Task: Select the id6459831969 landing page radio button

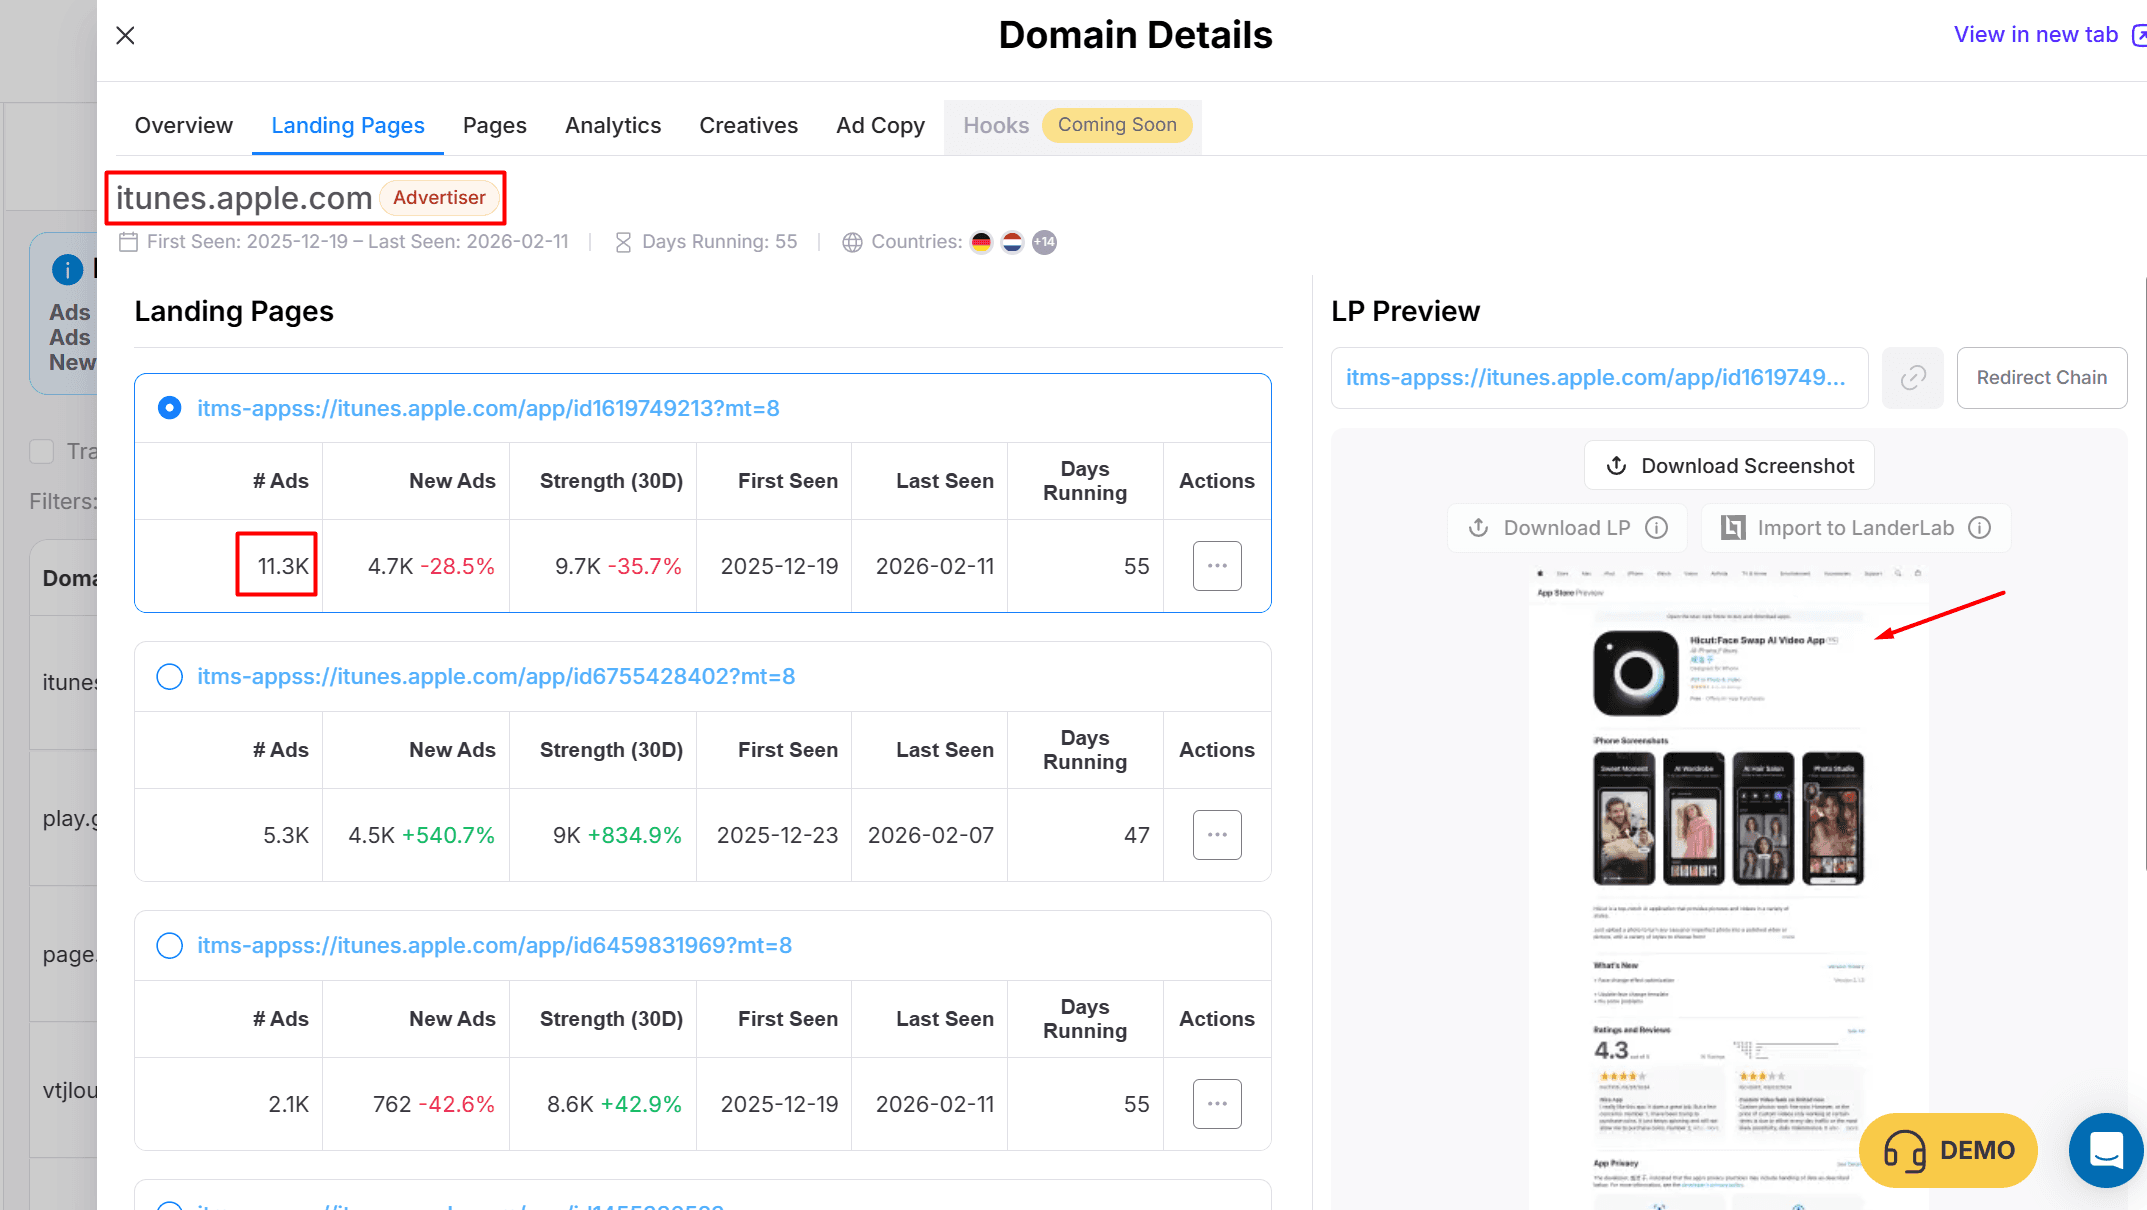Action: 170,946
